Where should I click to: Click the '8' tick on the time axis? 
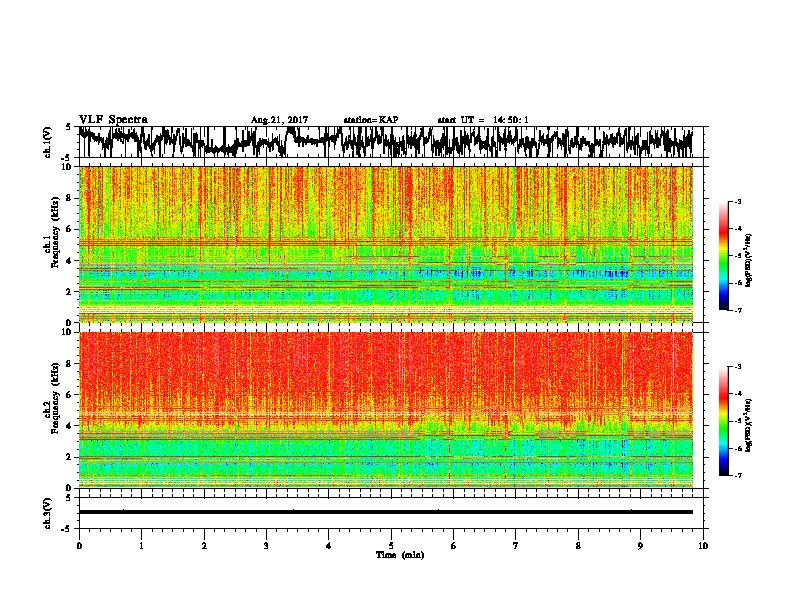click(578, 546)
